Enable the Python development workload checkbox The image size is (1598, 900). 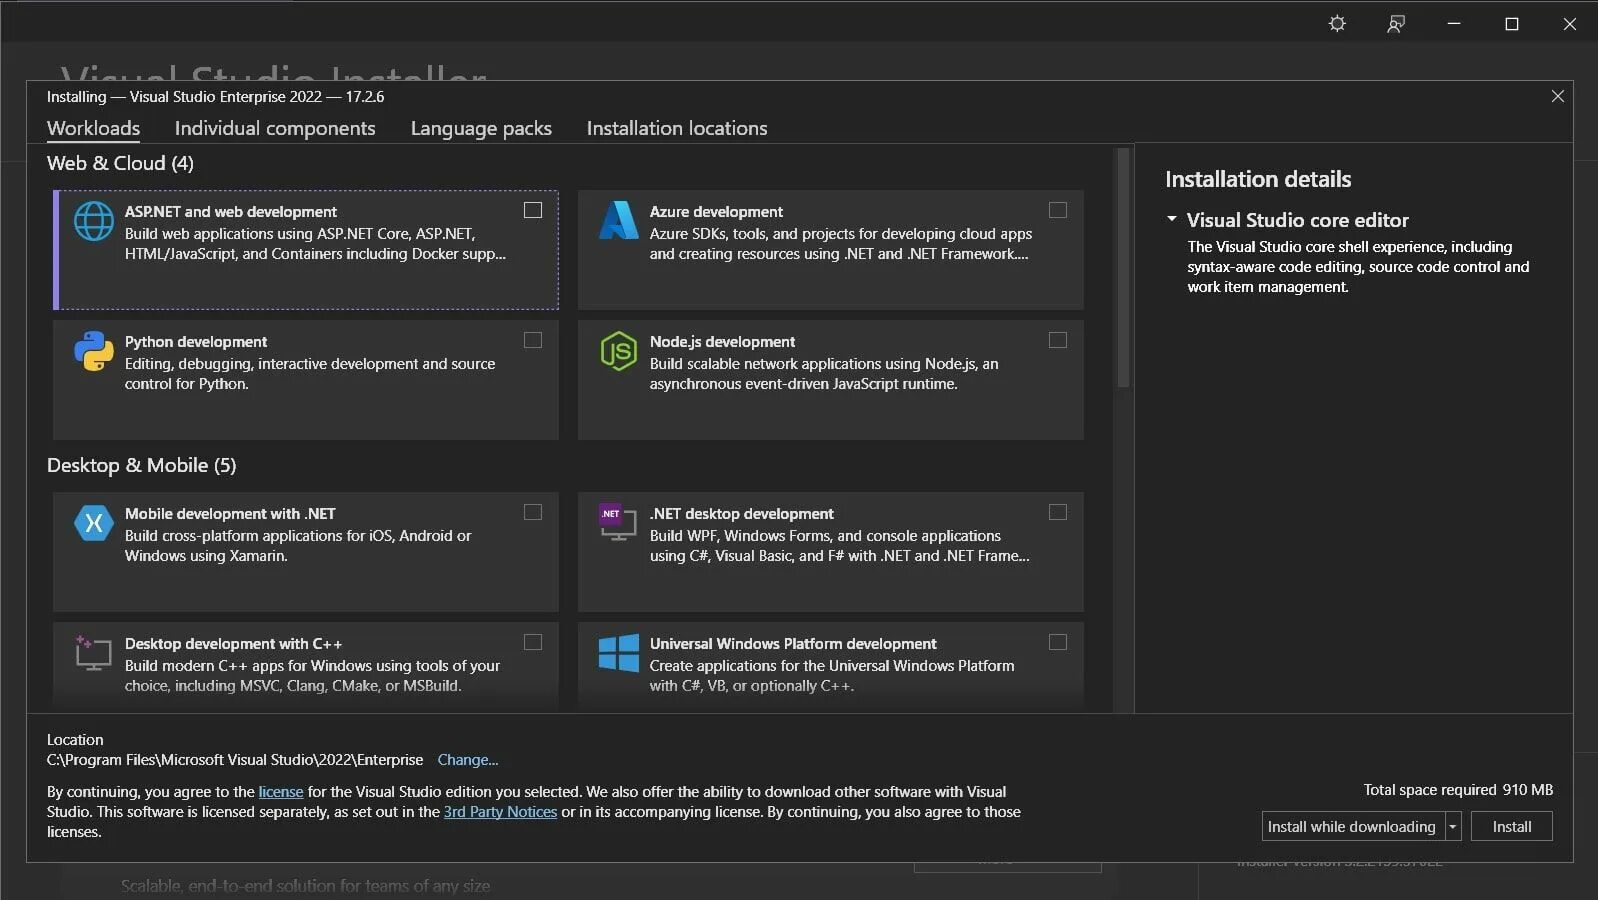tap(533, 341)
